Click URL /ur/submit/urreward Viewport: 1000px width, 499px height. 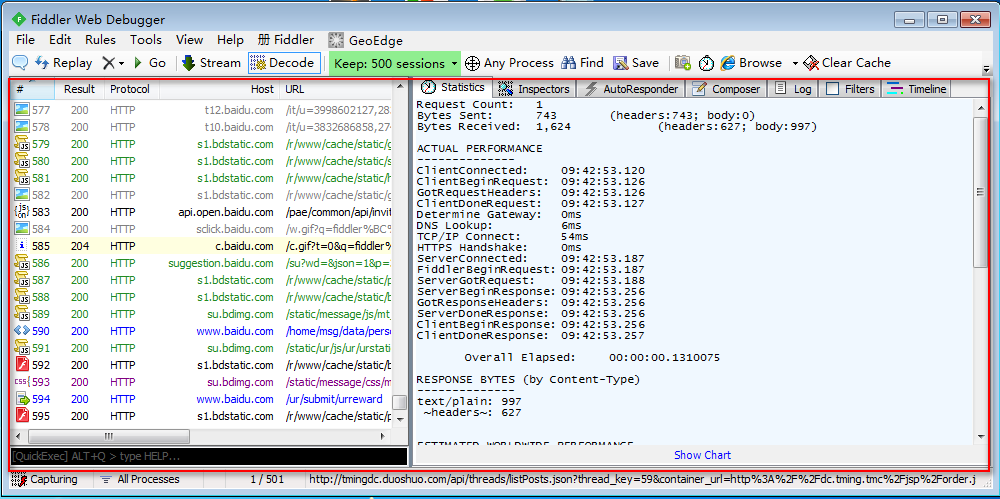coord(334,399)
